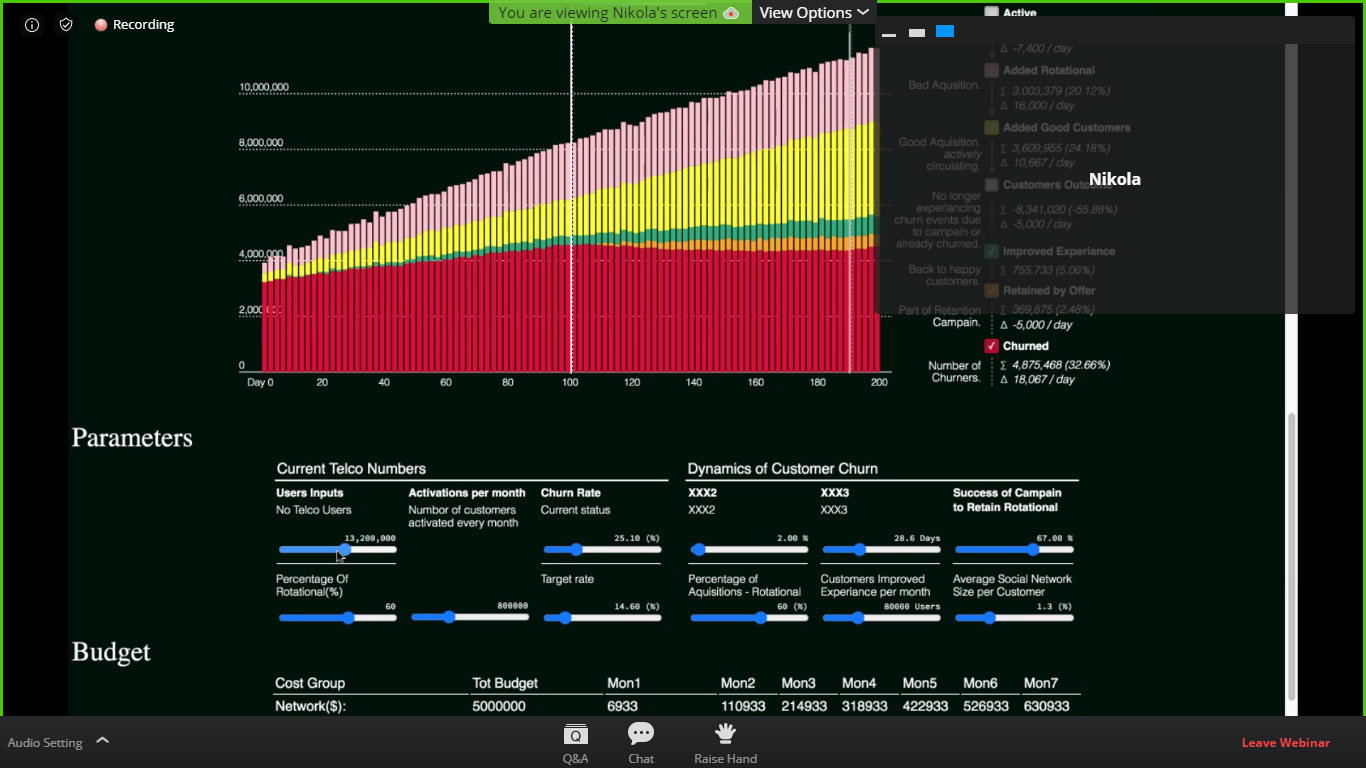1366x768 pixels.
Task: Toggle the Retained by Offer checkbox
Action: 992,291
